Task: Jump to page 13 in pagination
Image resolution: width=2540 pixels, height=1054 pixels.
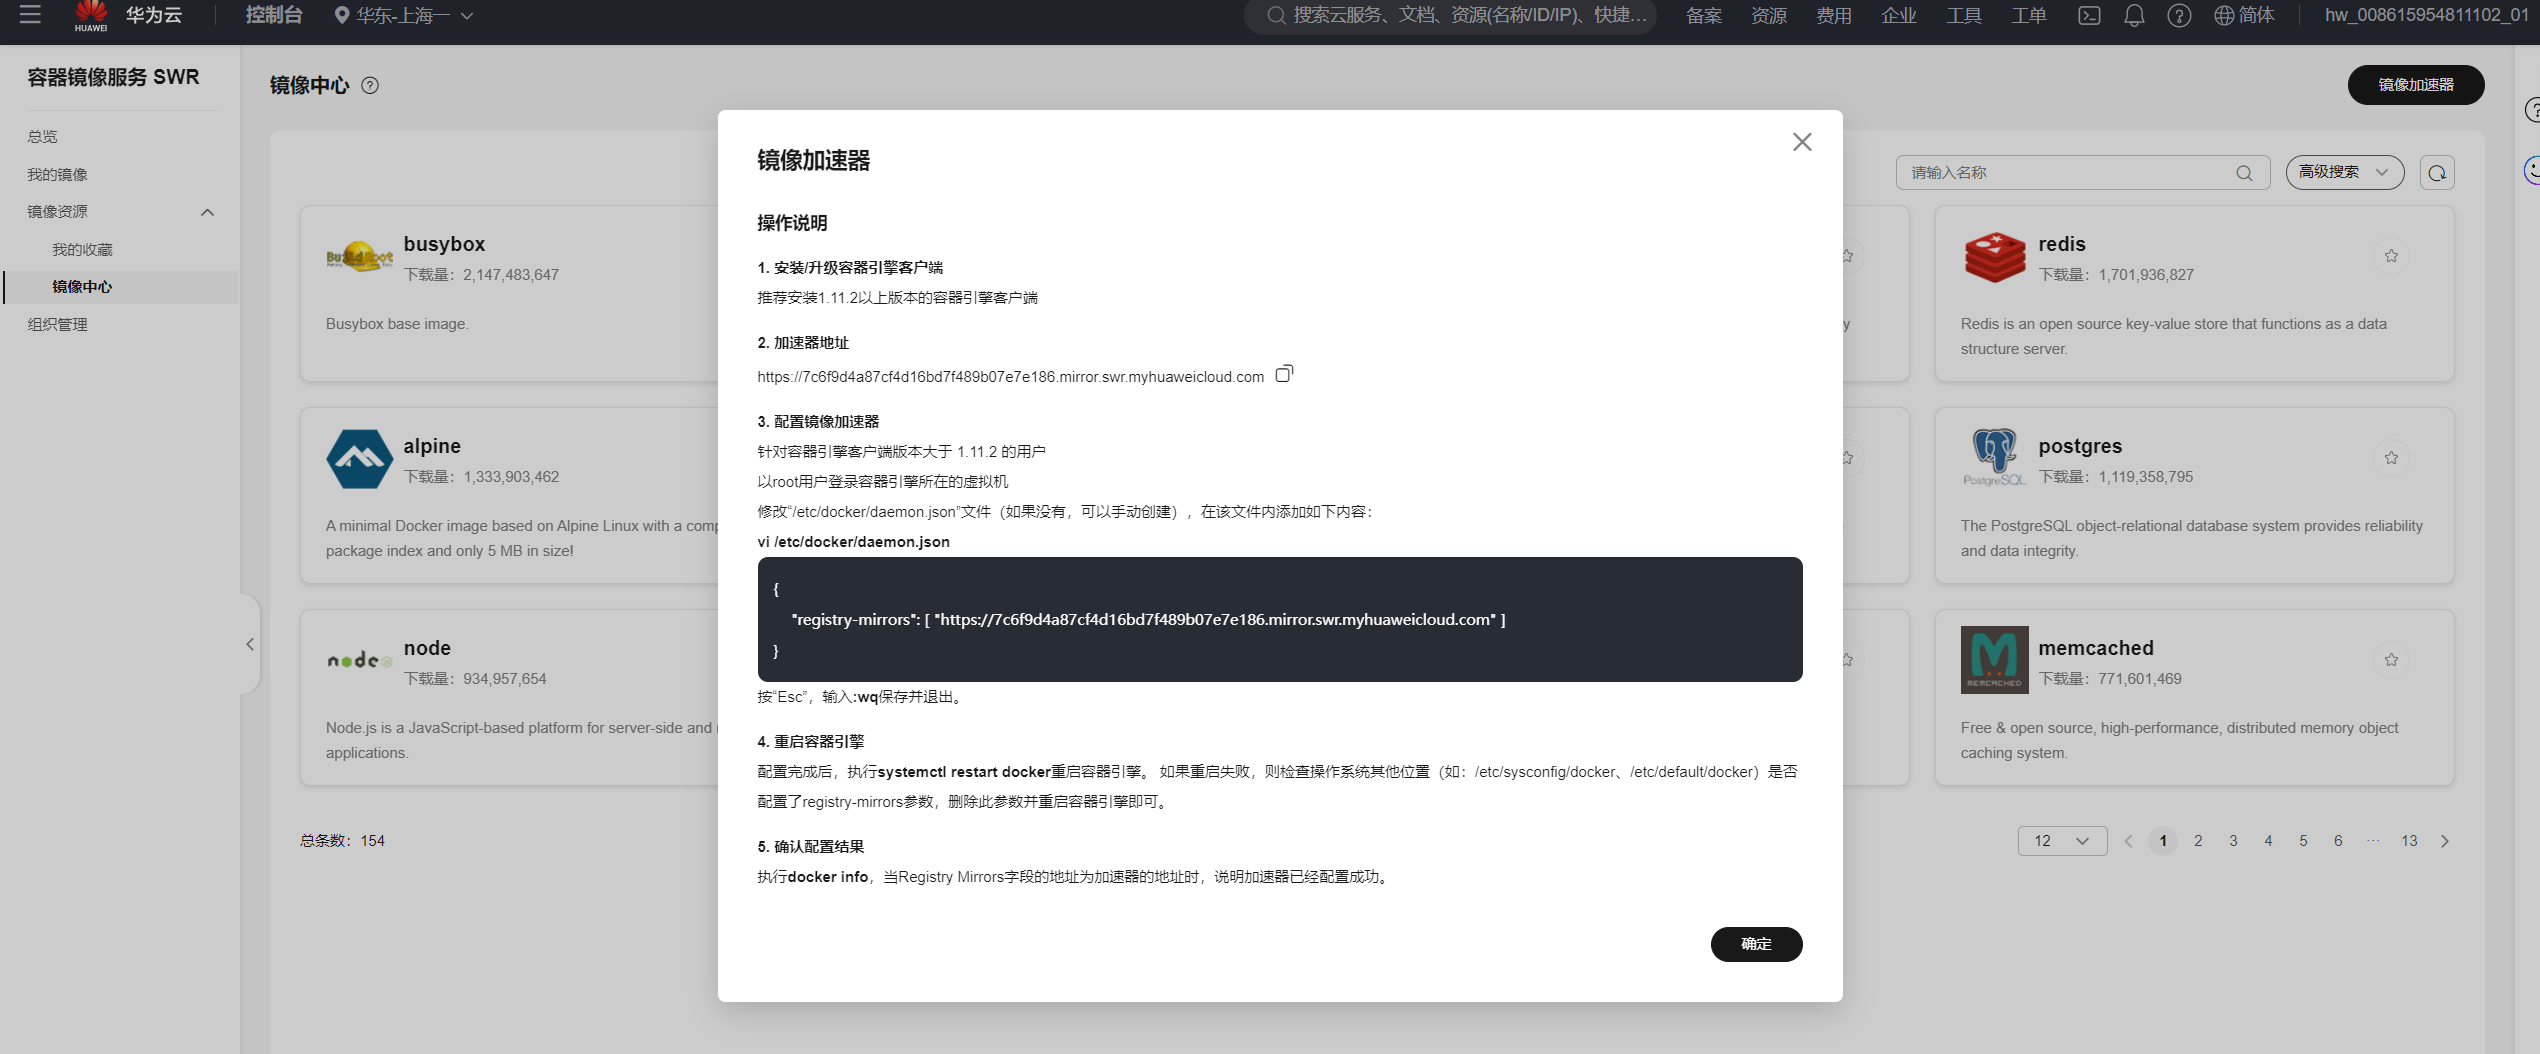Action: (2408, 841)
